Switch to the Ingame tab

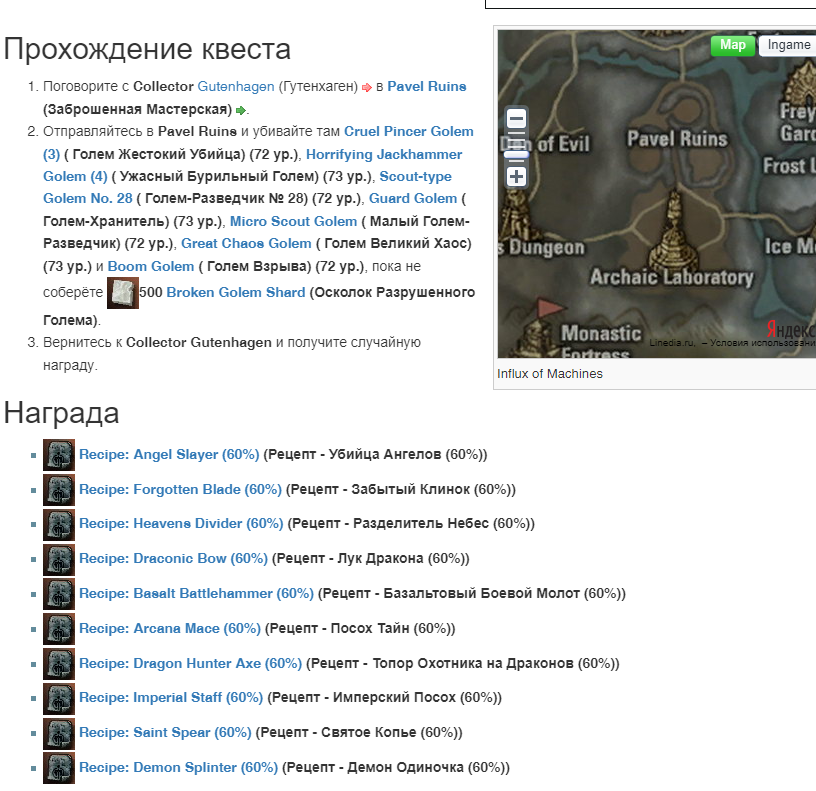point(788,45)
